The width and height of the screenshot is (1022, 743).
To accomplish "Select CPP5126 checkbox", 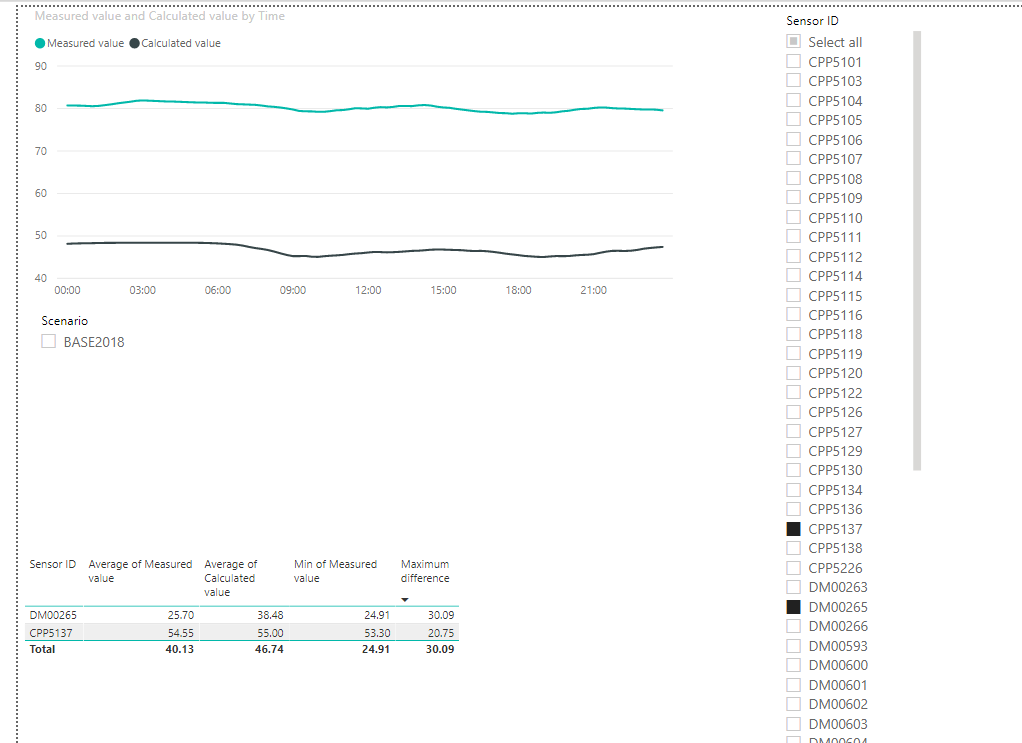I will coord(793,412).
